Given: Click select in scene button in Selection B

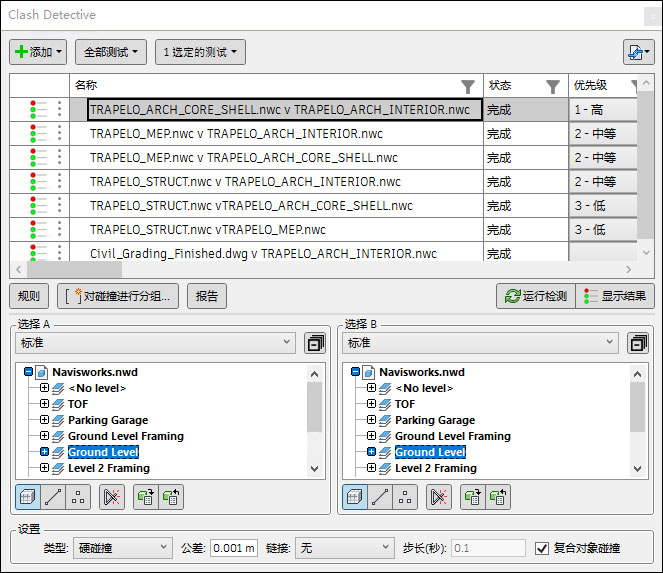Looking at the screenshot, I should coord(498,497).
